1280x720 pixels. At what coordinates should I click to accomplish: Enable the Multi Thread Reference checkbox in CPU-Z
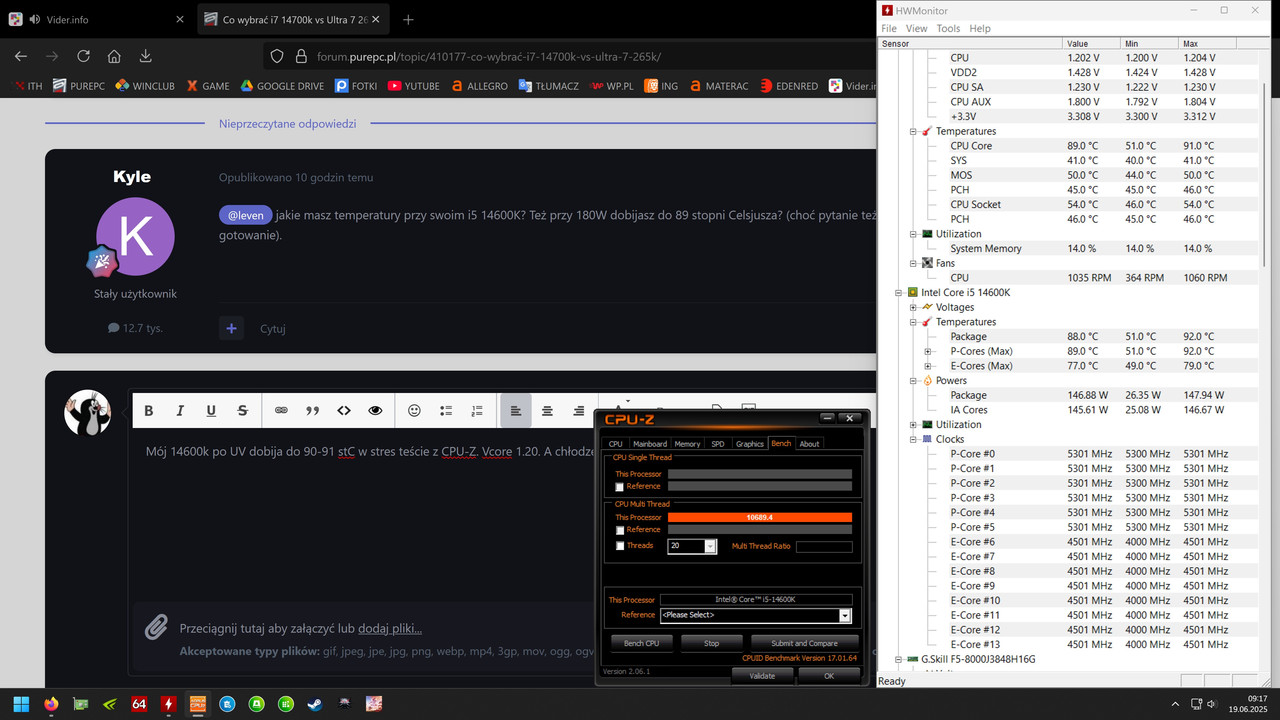tap(620, 530)
